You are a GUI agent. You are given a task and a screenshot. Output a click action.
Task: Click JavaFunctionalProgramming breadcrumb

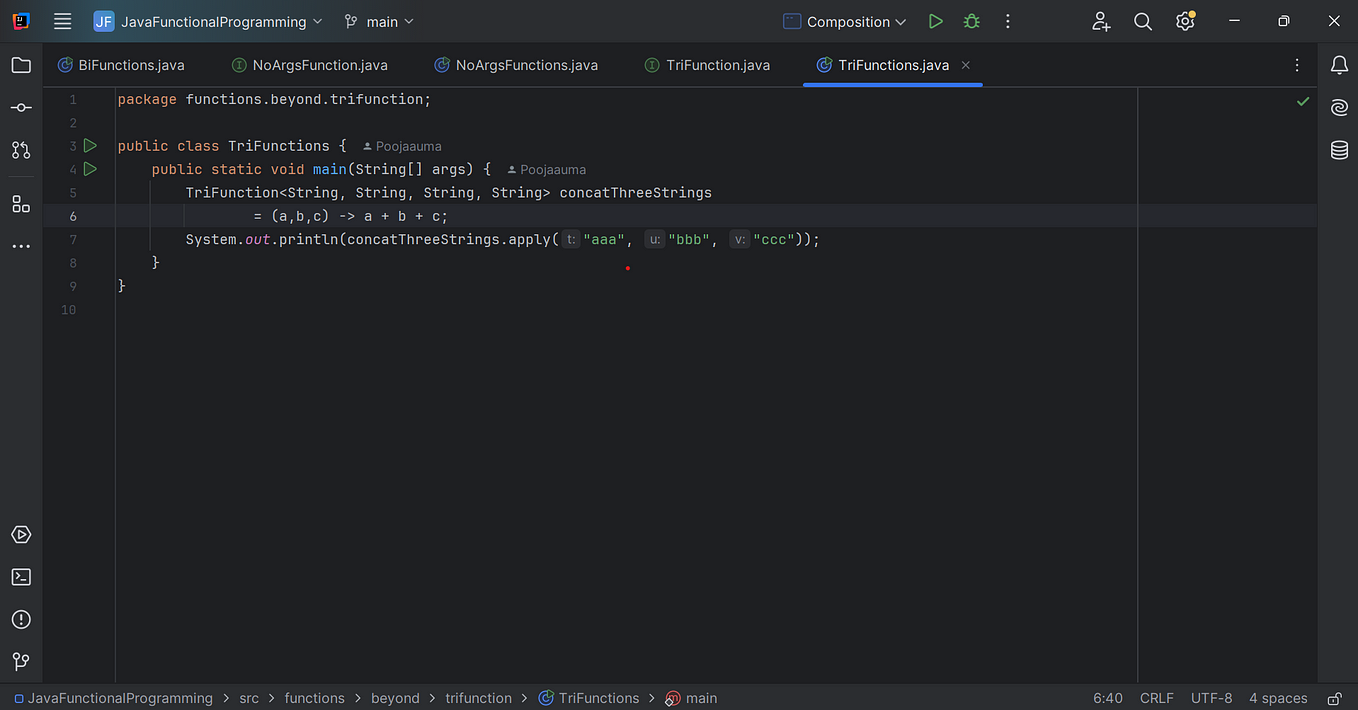point(113,698)
